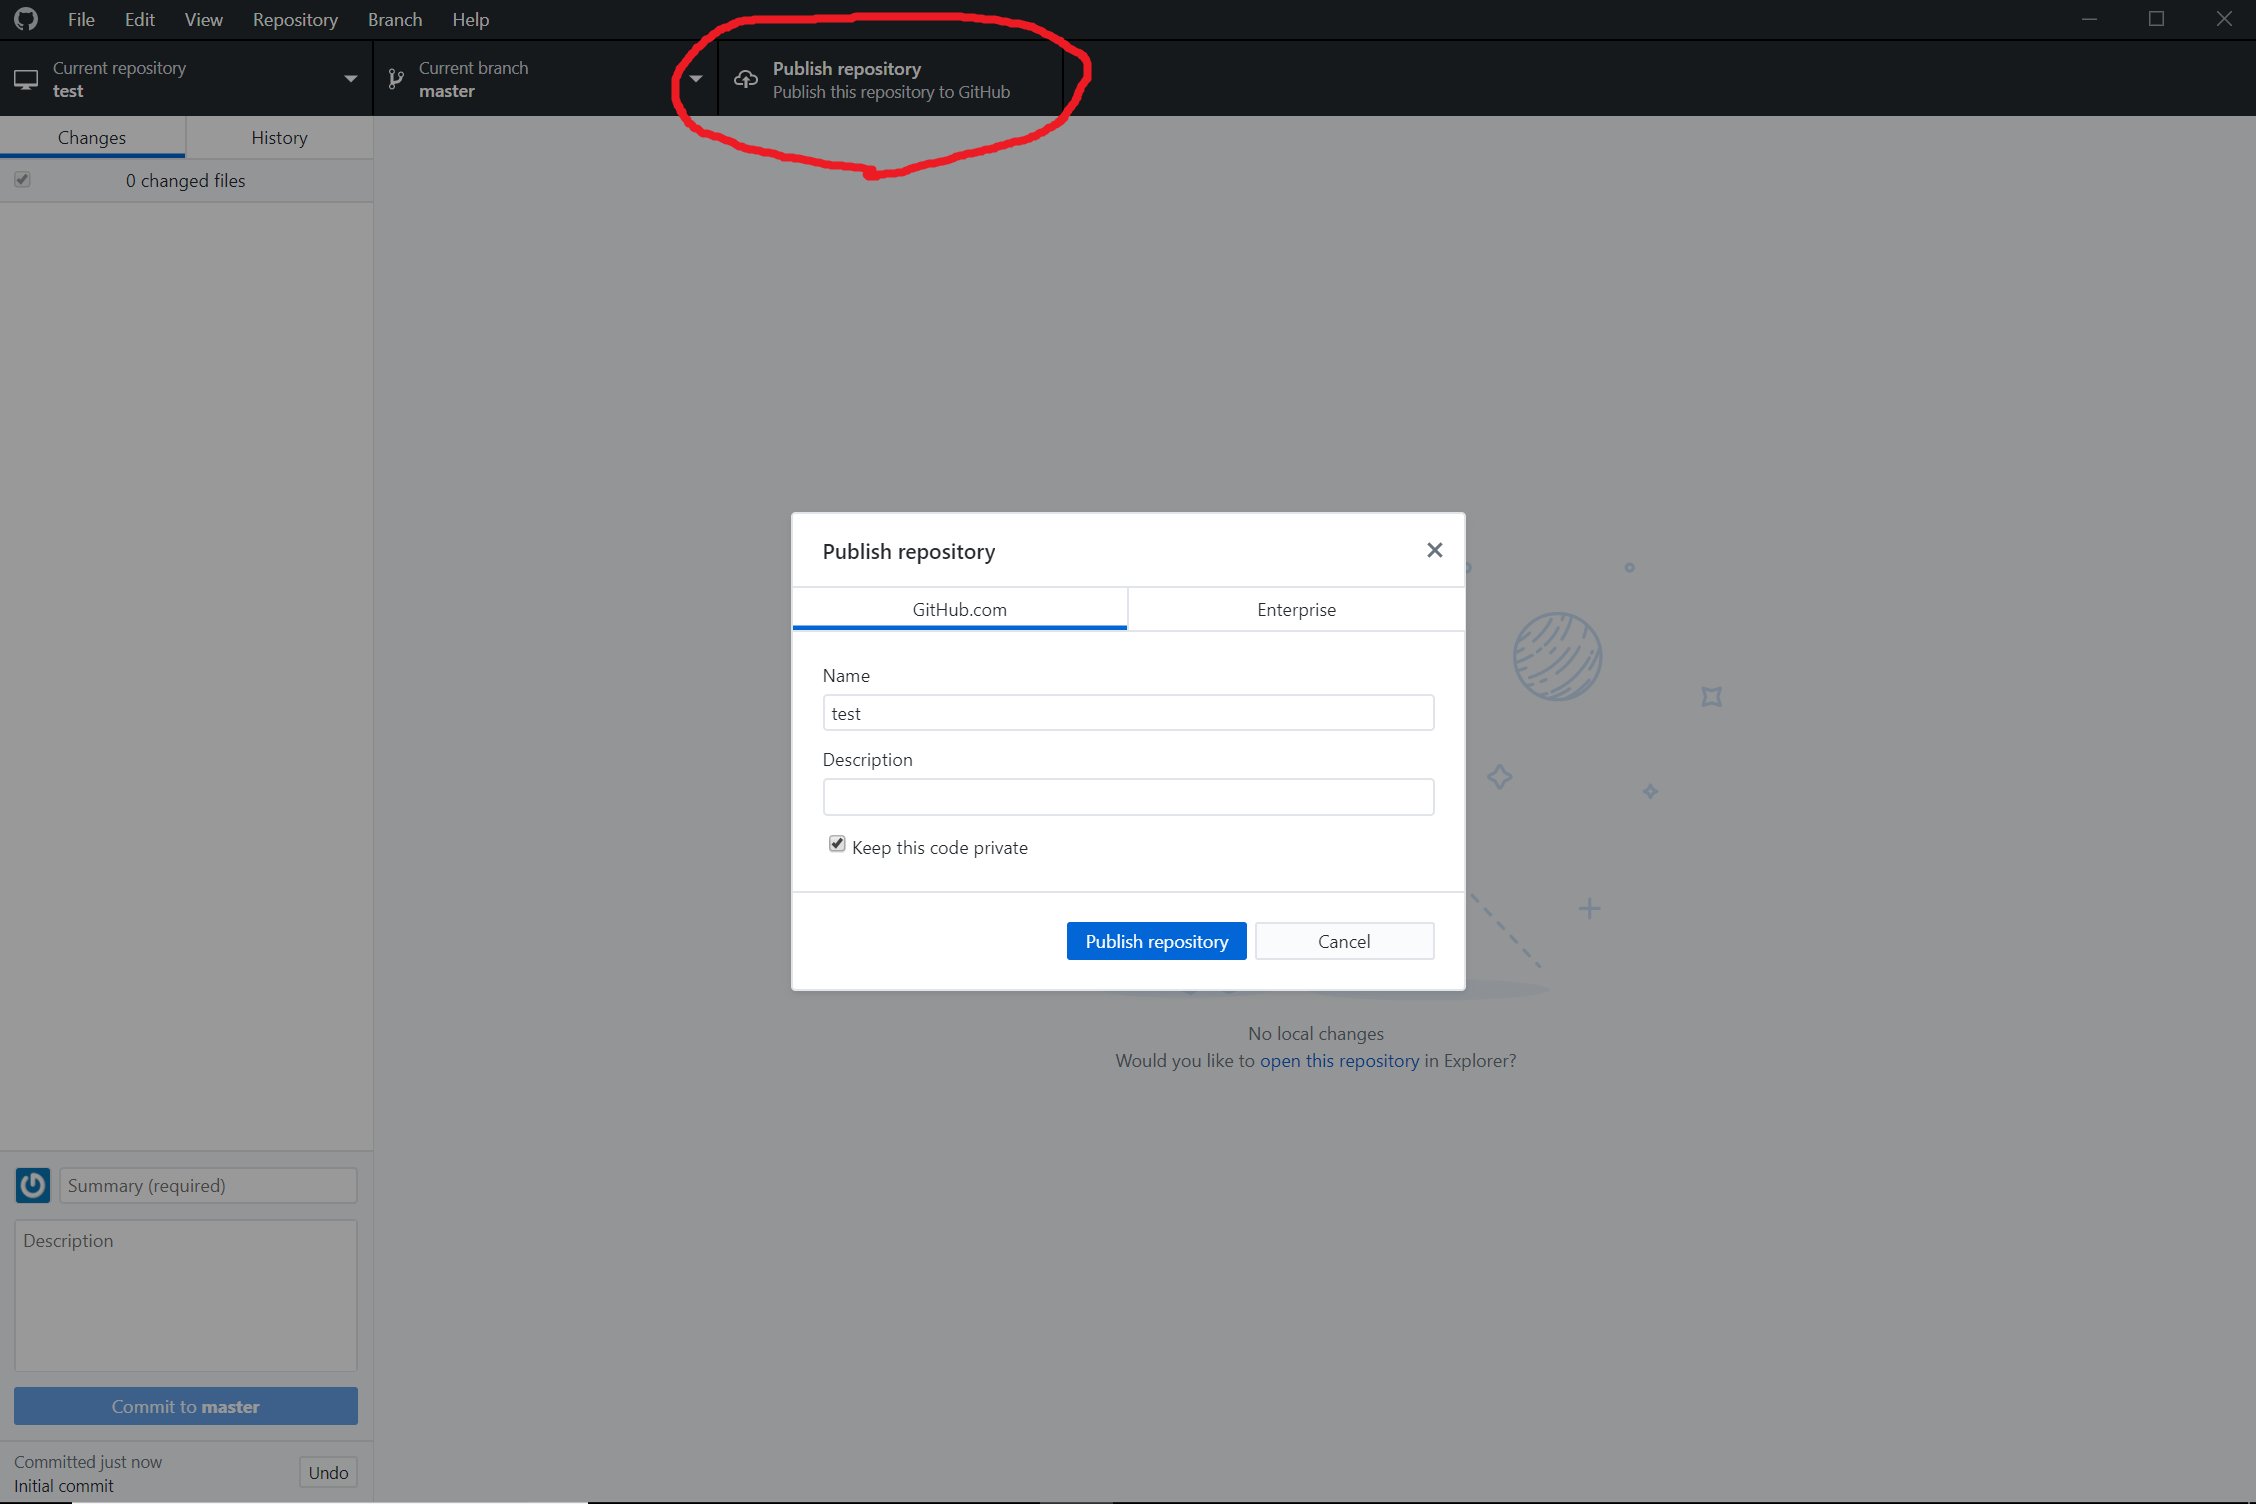Expand the Current branch dropdown arrow
Screen dimensions: 2256x1504
click(x=696, y=79)
